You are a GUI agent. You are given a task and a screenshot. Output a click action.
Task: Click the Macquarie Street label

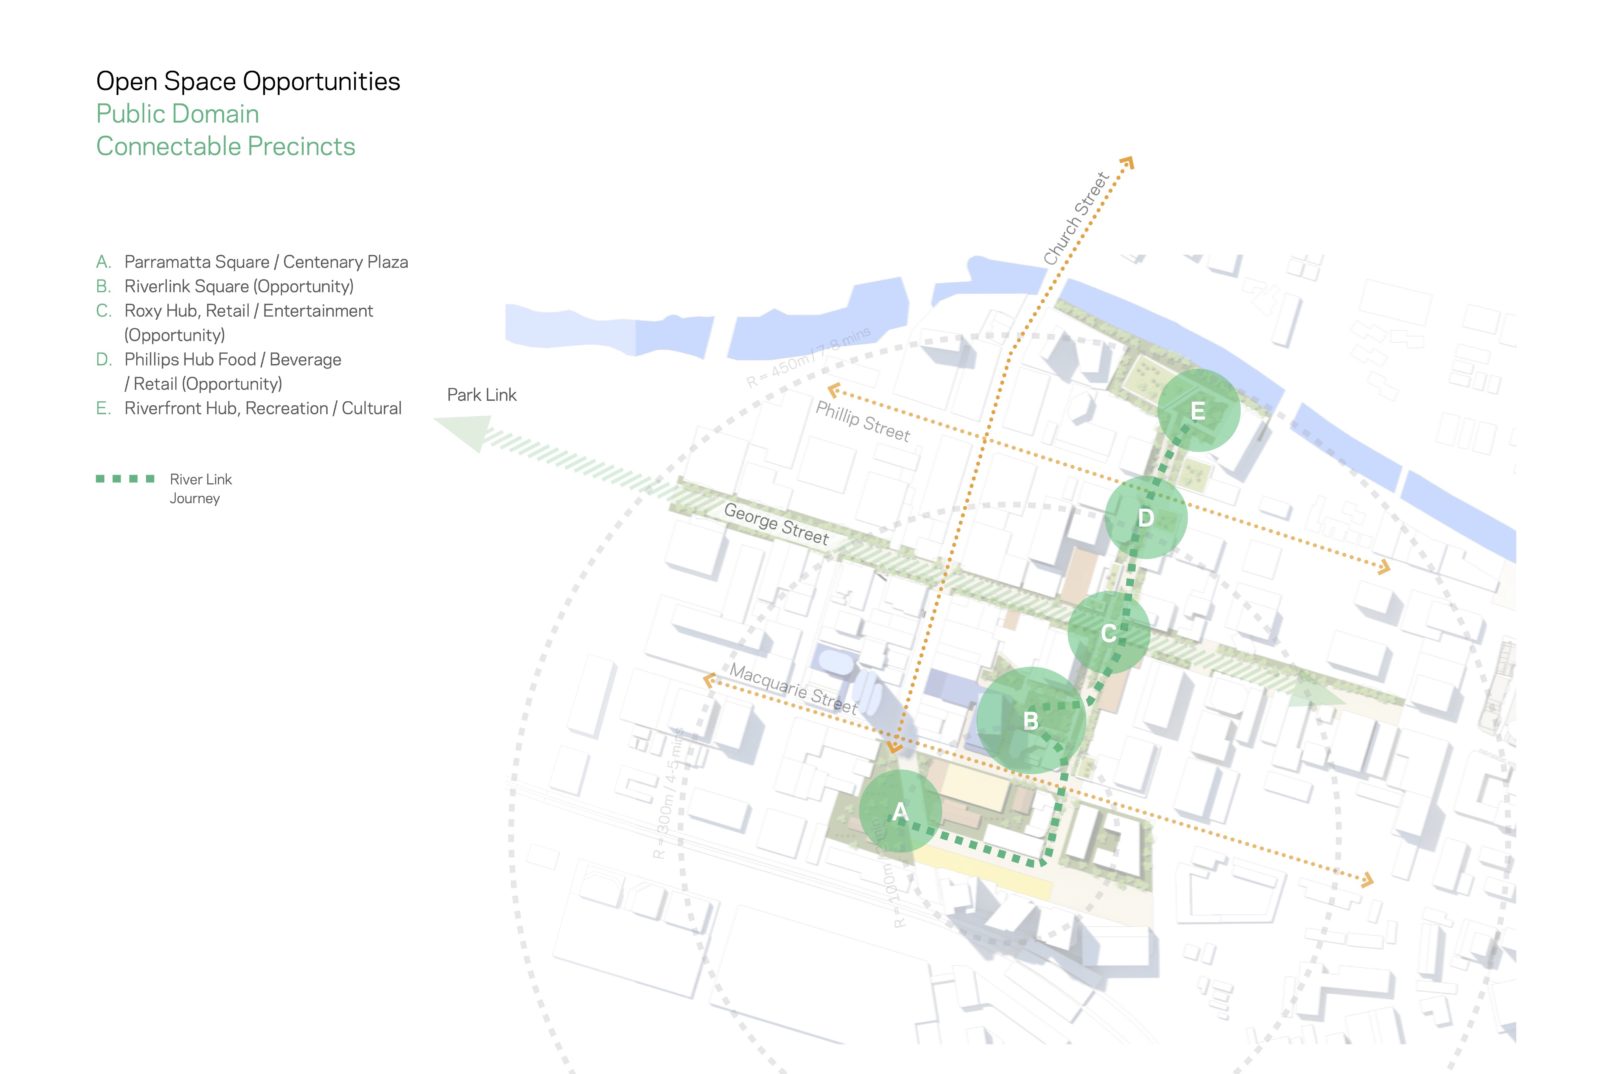[793, 688]
